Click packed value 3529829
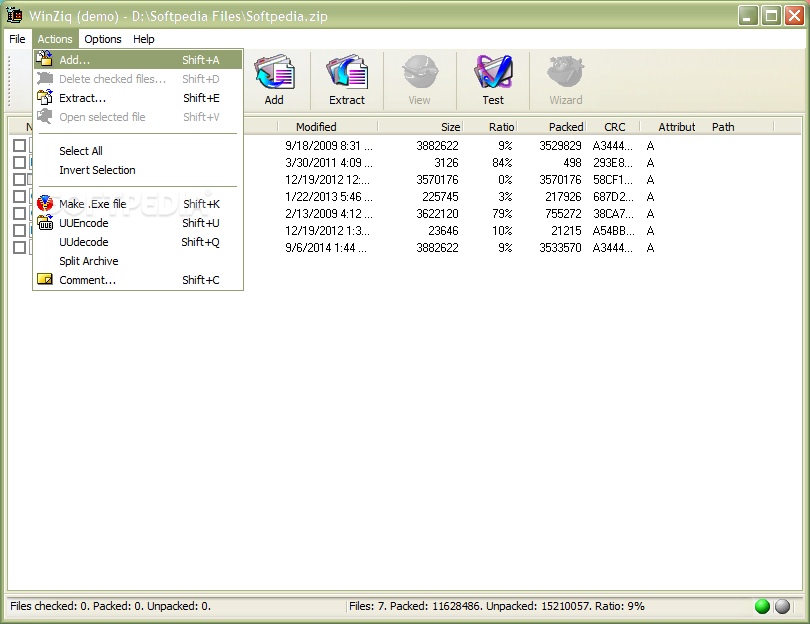This screenshot has height=624, width=810. point(560,146)
